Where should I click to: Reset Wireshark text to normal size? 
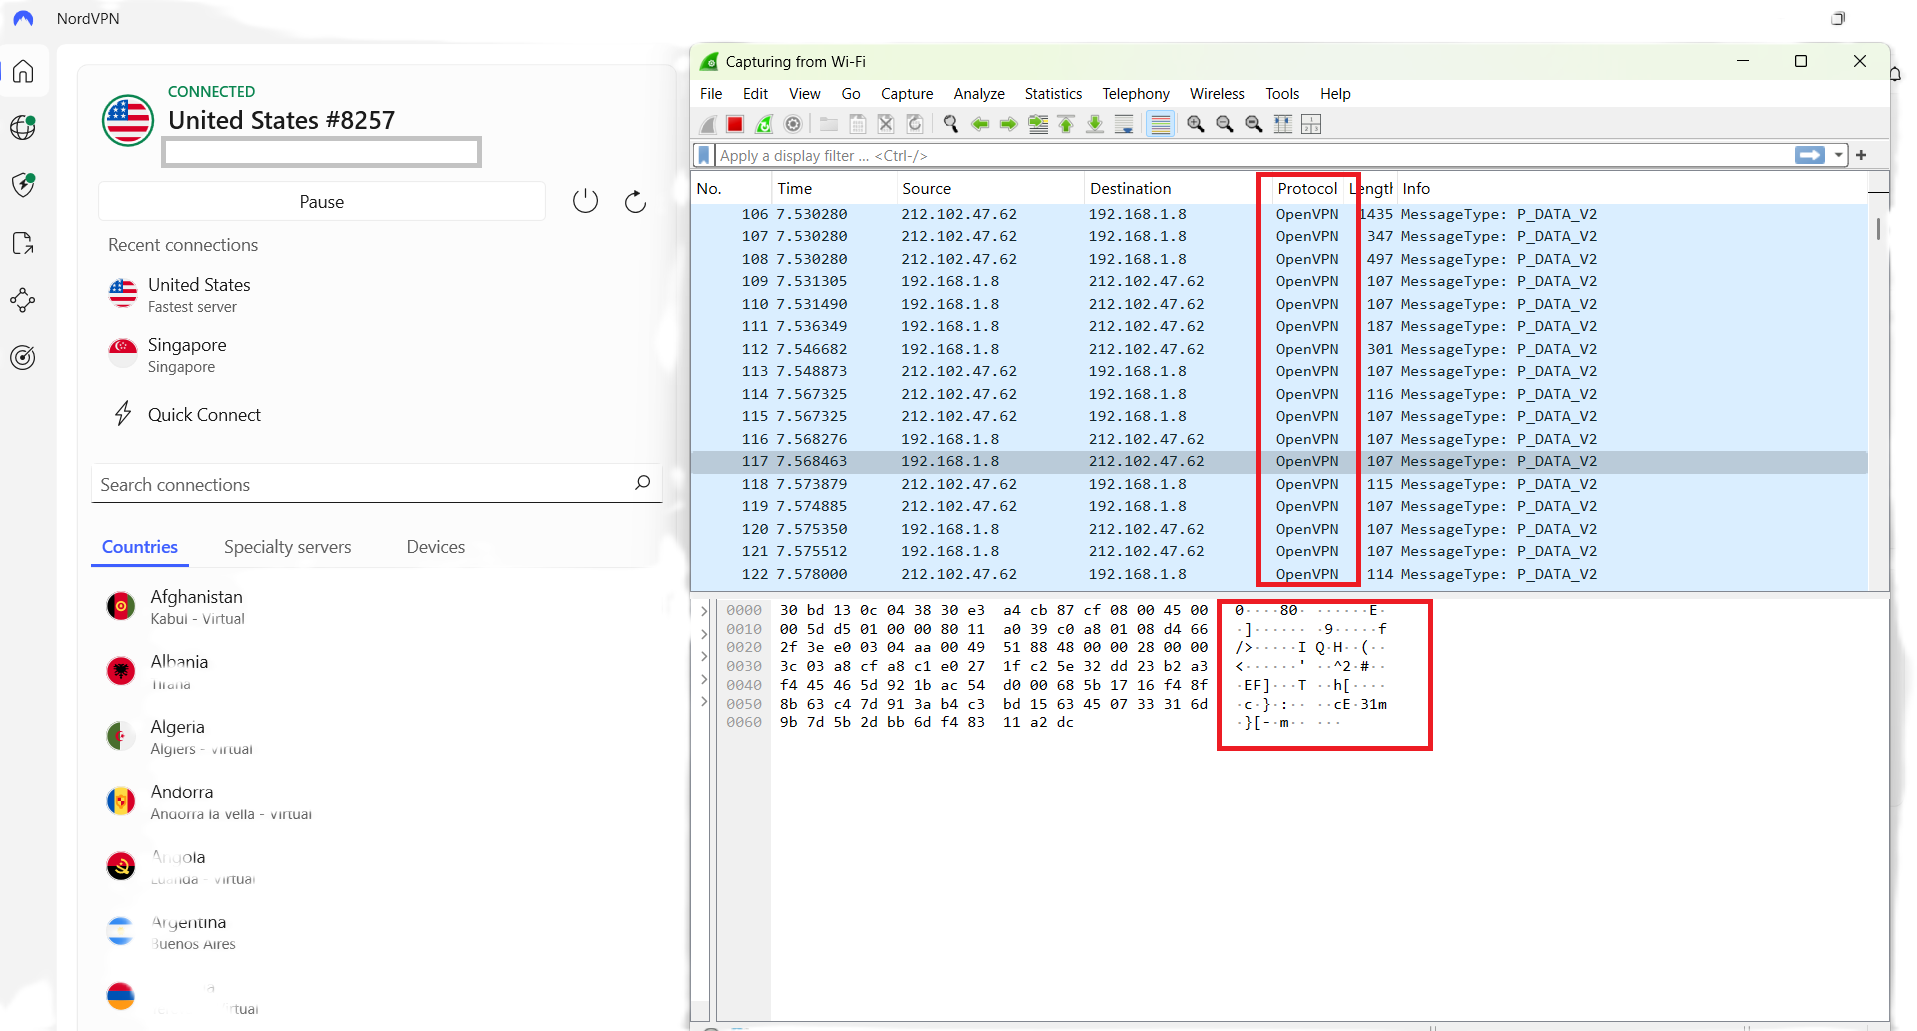tap(1254, 124)
